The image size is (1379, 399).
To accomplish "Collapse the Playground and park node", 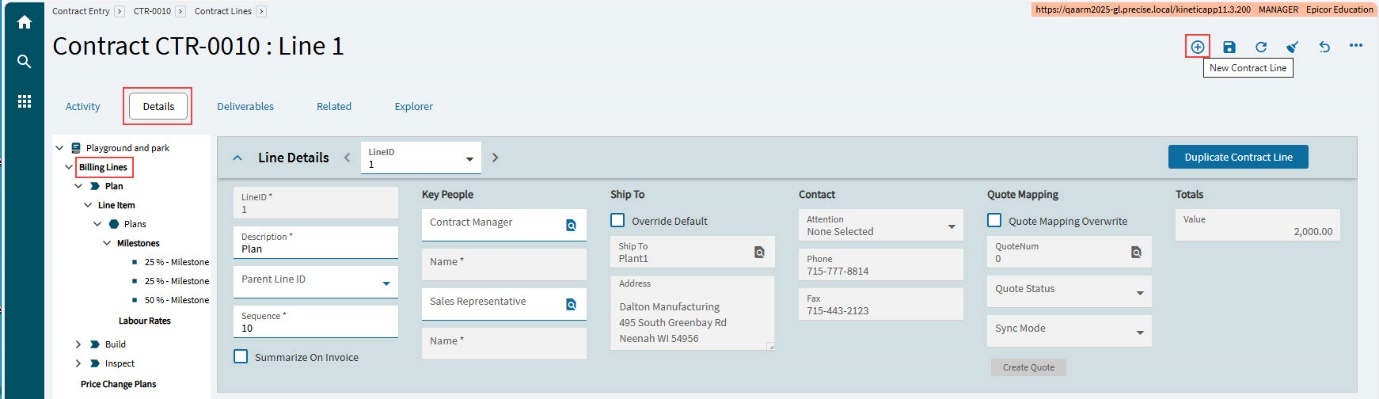I will [x=60, y=148].
